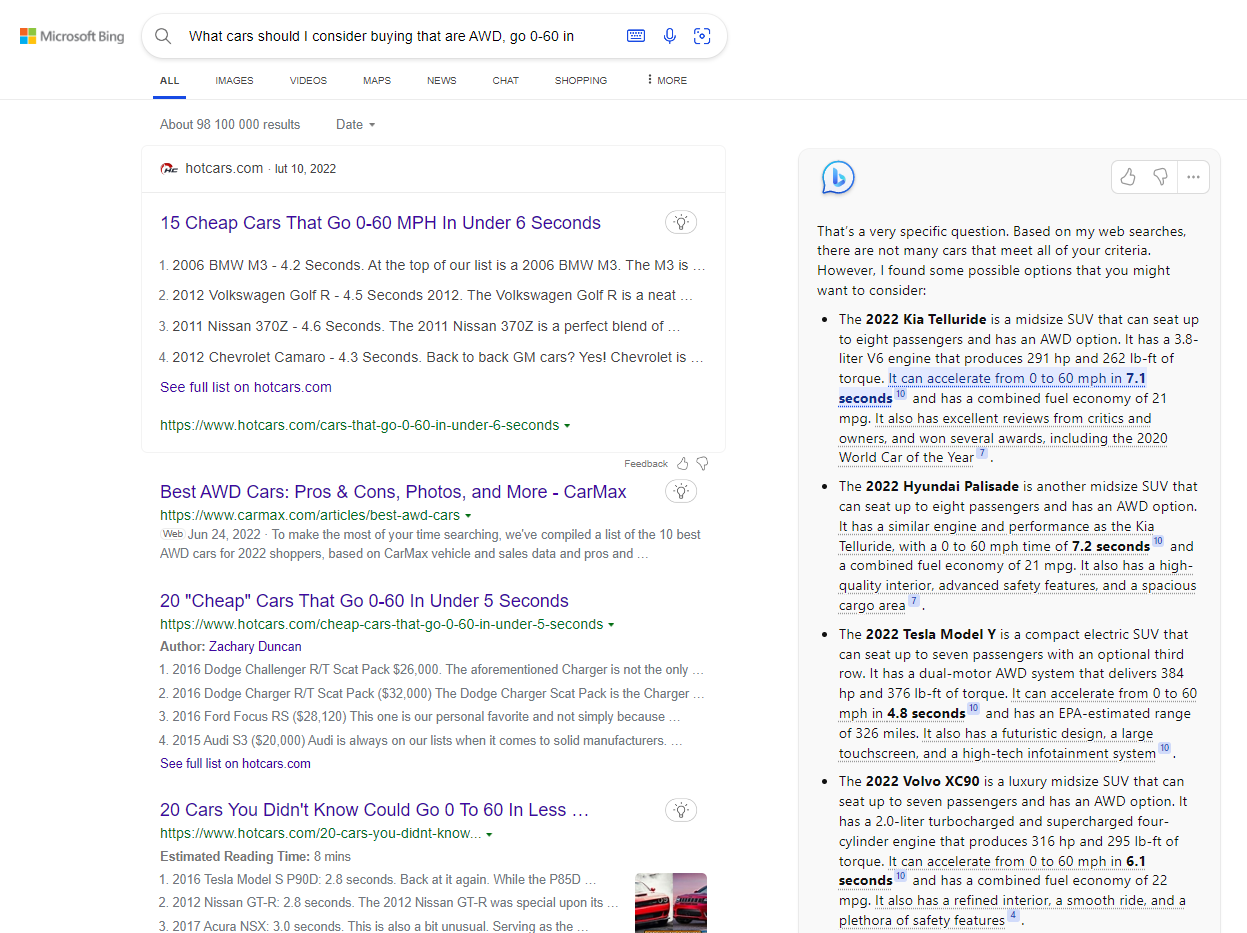Screen dimensions: 1247x933
Task: Give thumbs up to chat answer
Action: [1128, 177]
